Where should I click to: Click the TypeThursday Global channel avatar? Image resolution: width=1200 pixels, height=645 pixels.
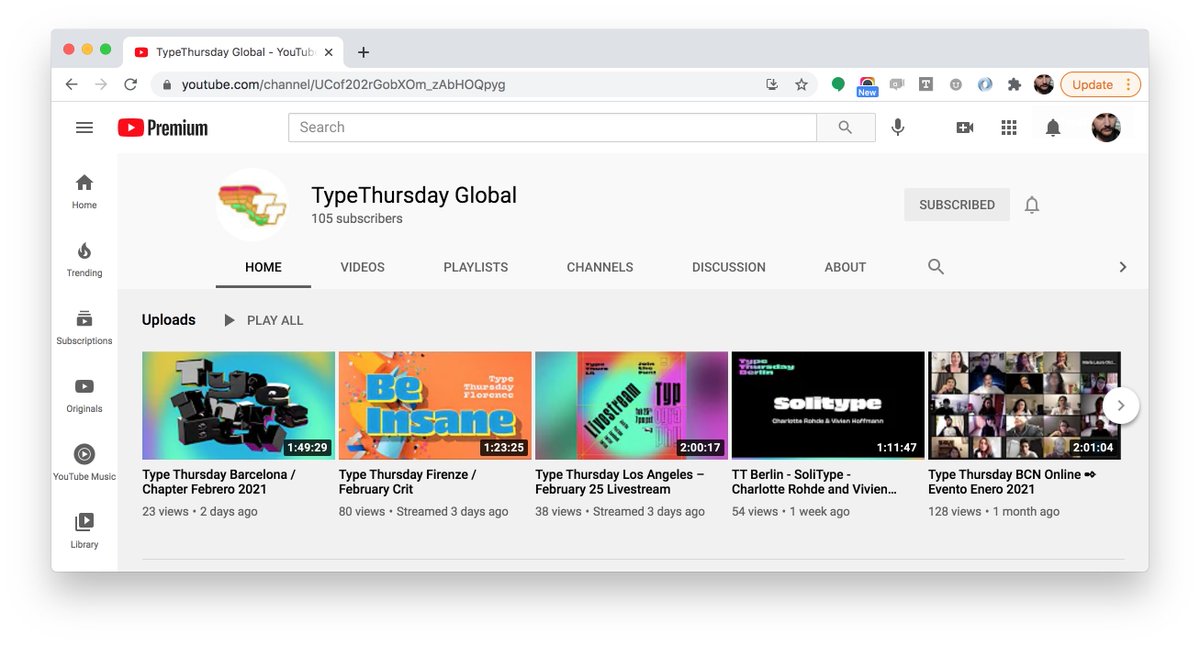pos(252,204)
